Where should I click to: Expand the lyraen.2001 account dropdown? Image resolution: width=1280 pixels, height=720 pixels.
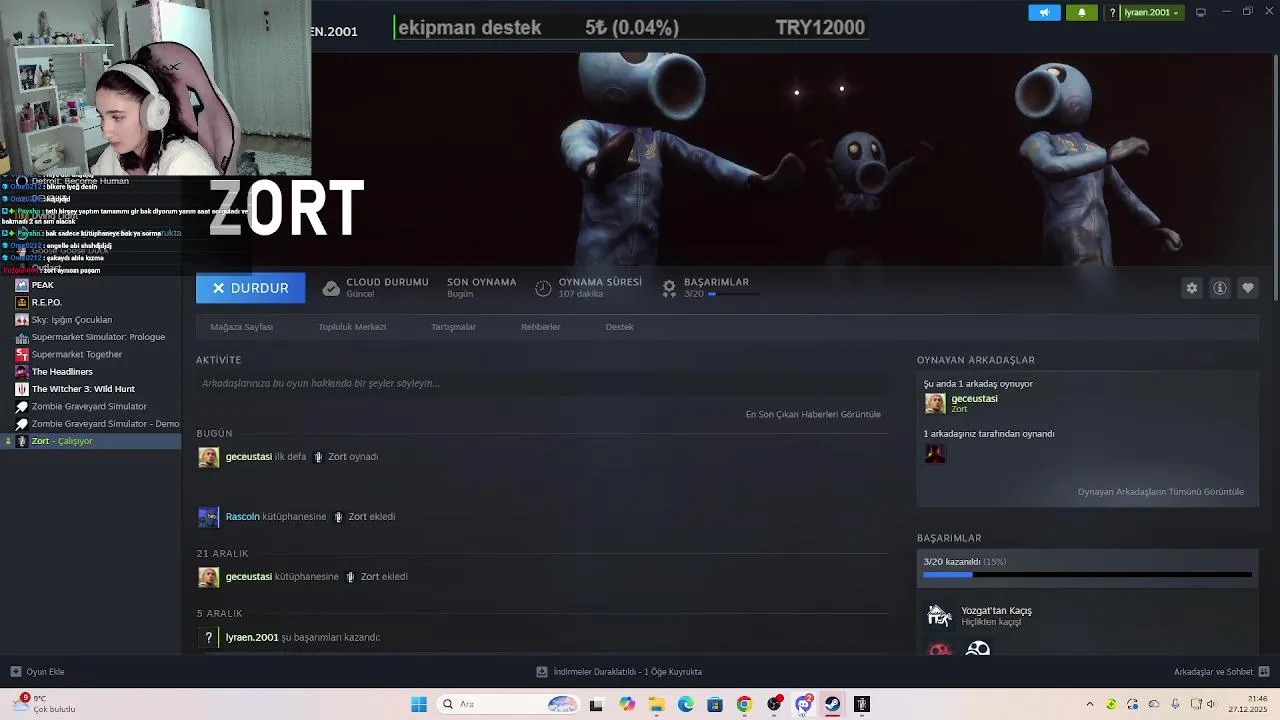(x=1151, y=12)
